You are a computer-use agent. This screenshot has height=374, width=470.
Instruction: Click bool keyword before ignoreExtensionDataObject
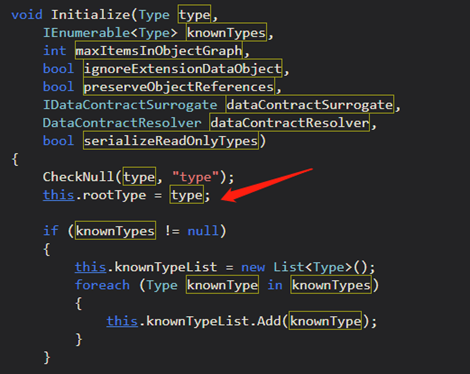[58, 69]
